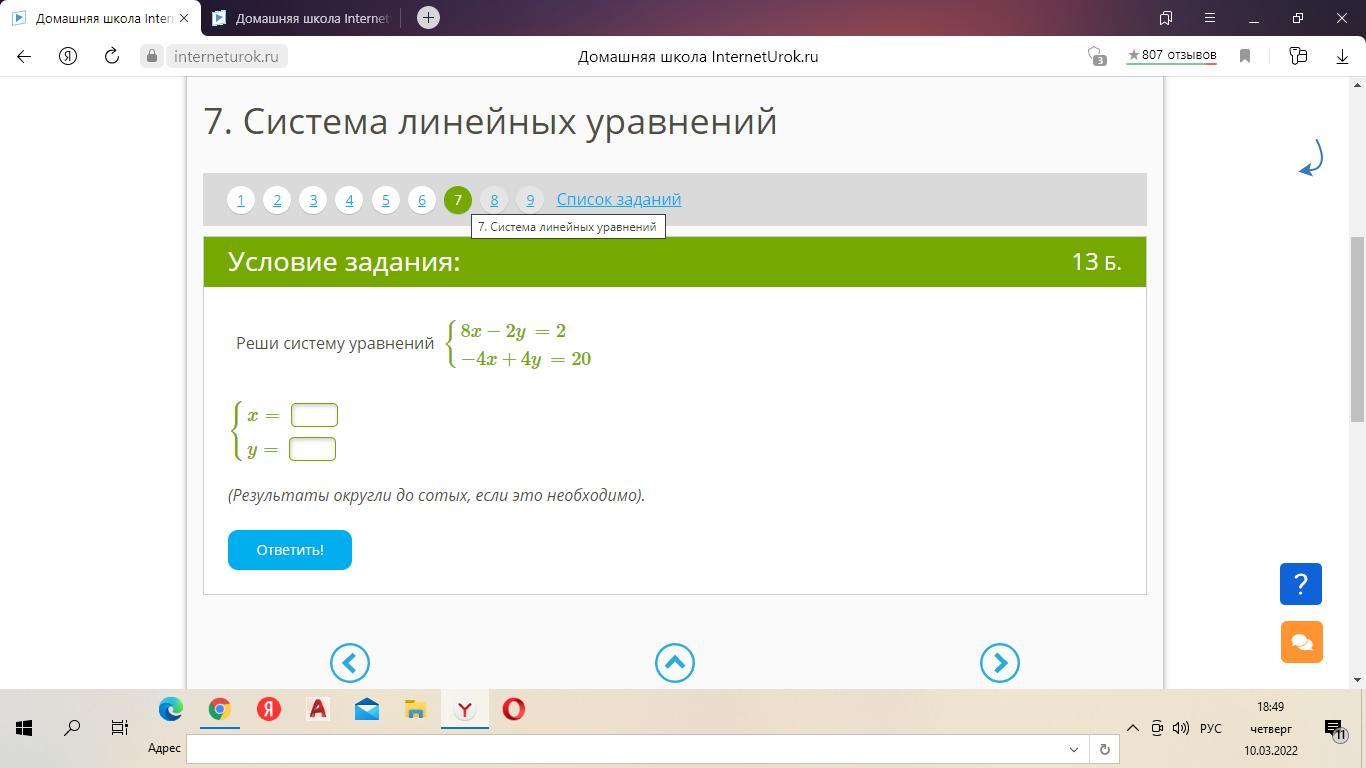Open the Yandex home button

tap(68, 56)
